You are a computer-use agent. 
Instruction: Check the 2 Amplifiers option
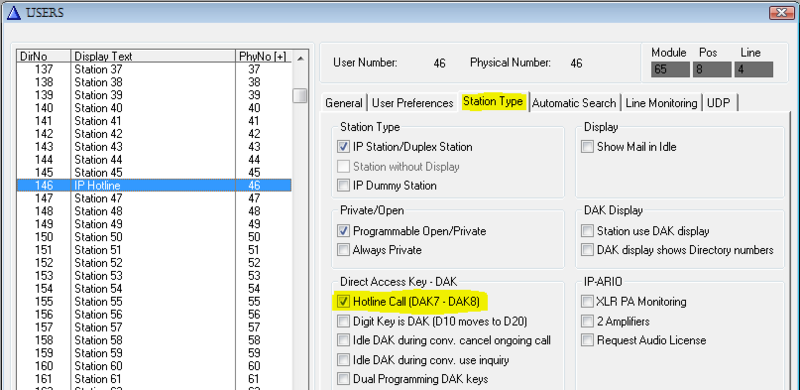pos(588,322)
